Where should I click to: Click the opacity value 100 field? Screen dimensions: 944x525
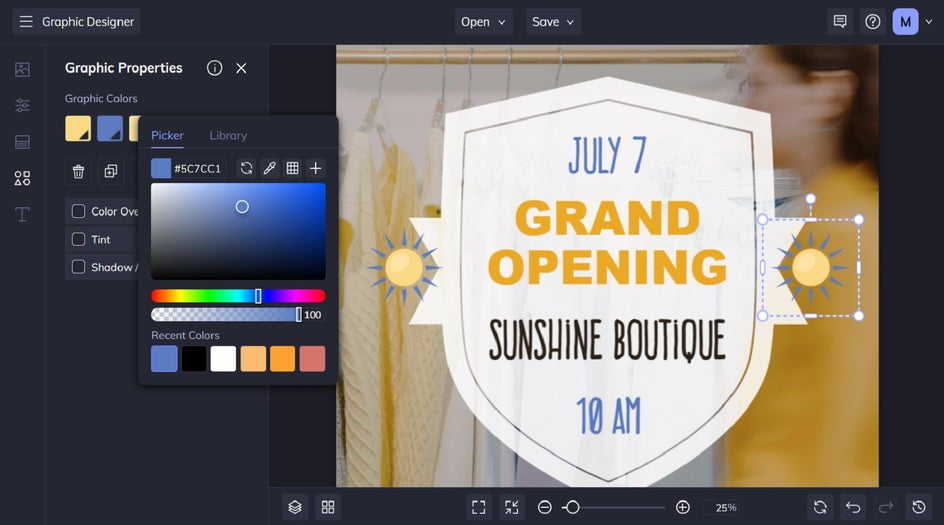tap(313, 315)
